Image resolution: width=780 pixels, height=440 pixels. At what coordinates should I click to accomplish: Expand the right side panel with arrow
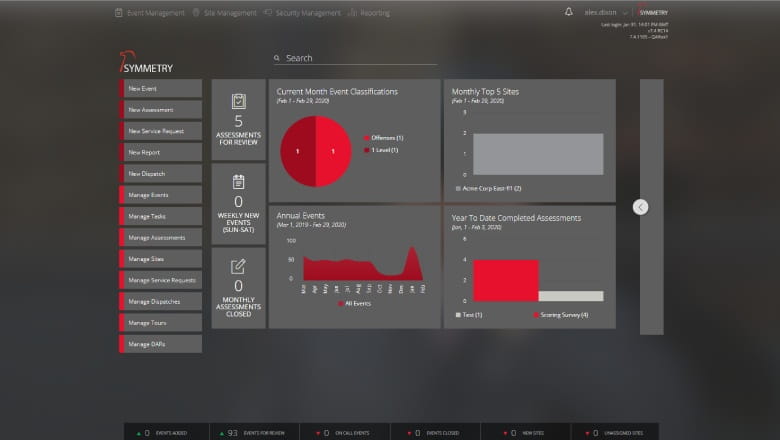pos(641,207)
